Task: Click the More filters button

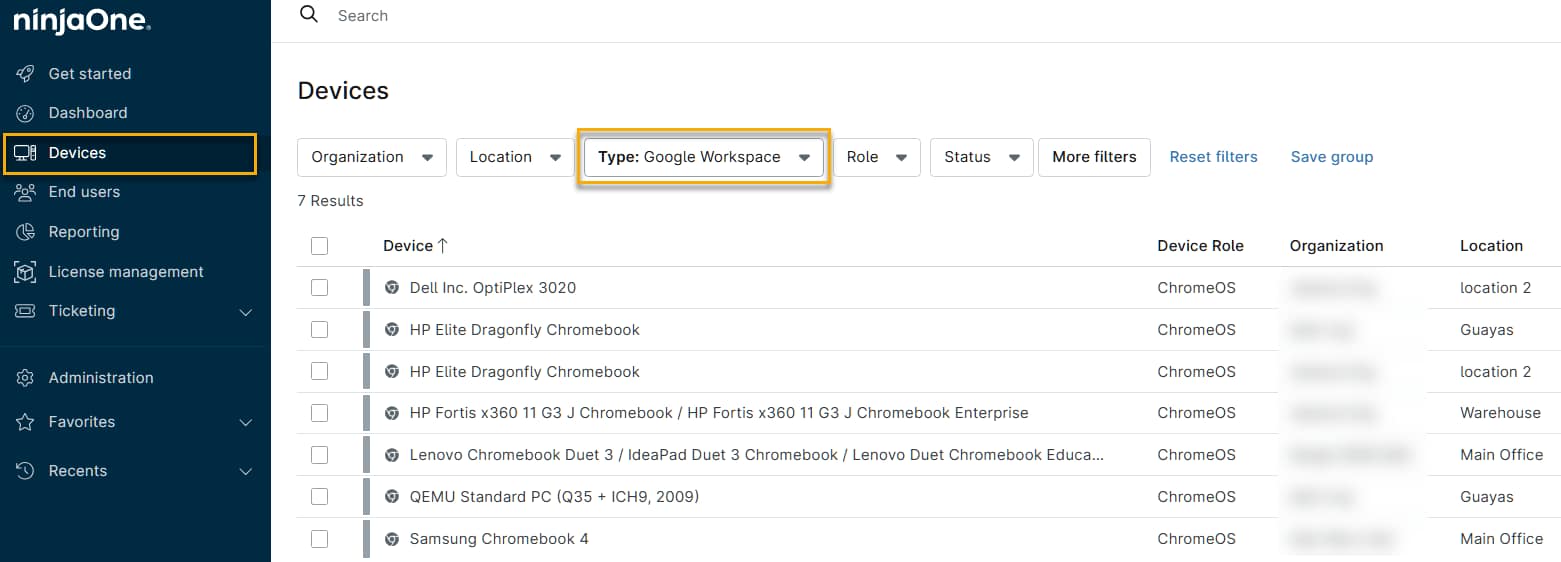Action: (x=1094, y=157)
